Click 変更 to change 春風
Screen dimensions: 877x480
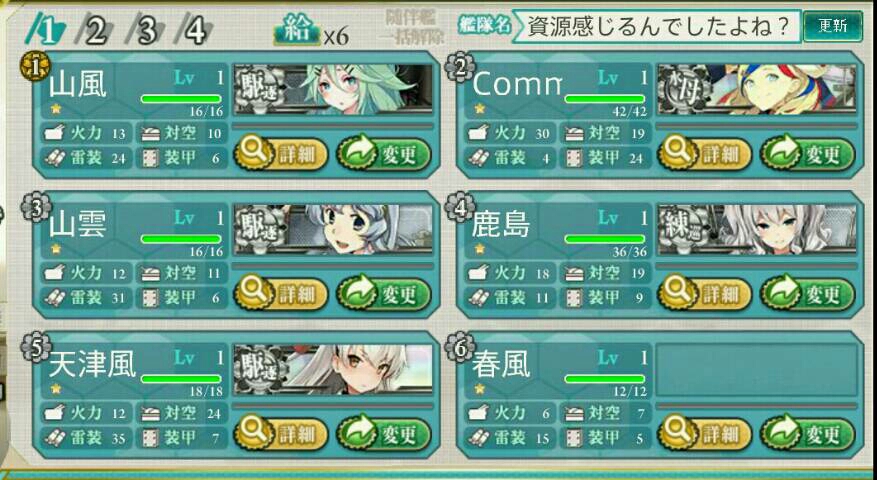point(808,434)
